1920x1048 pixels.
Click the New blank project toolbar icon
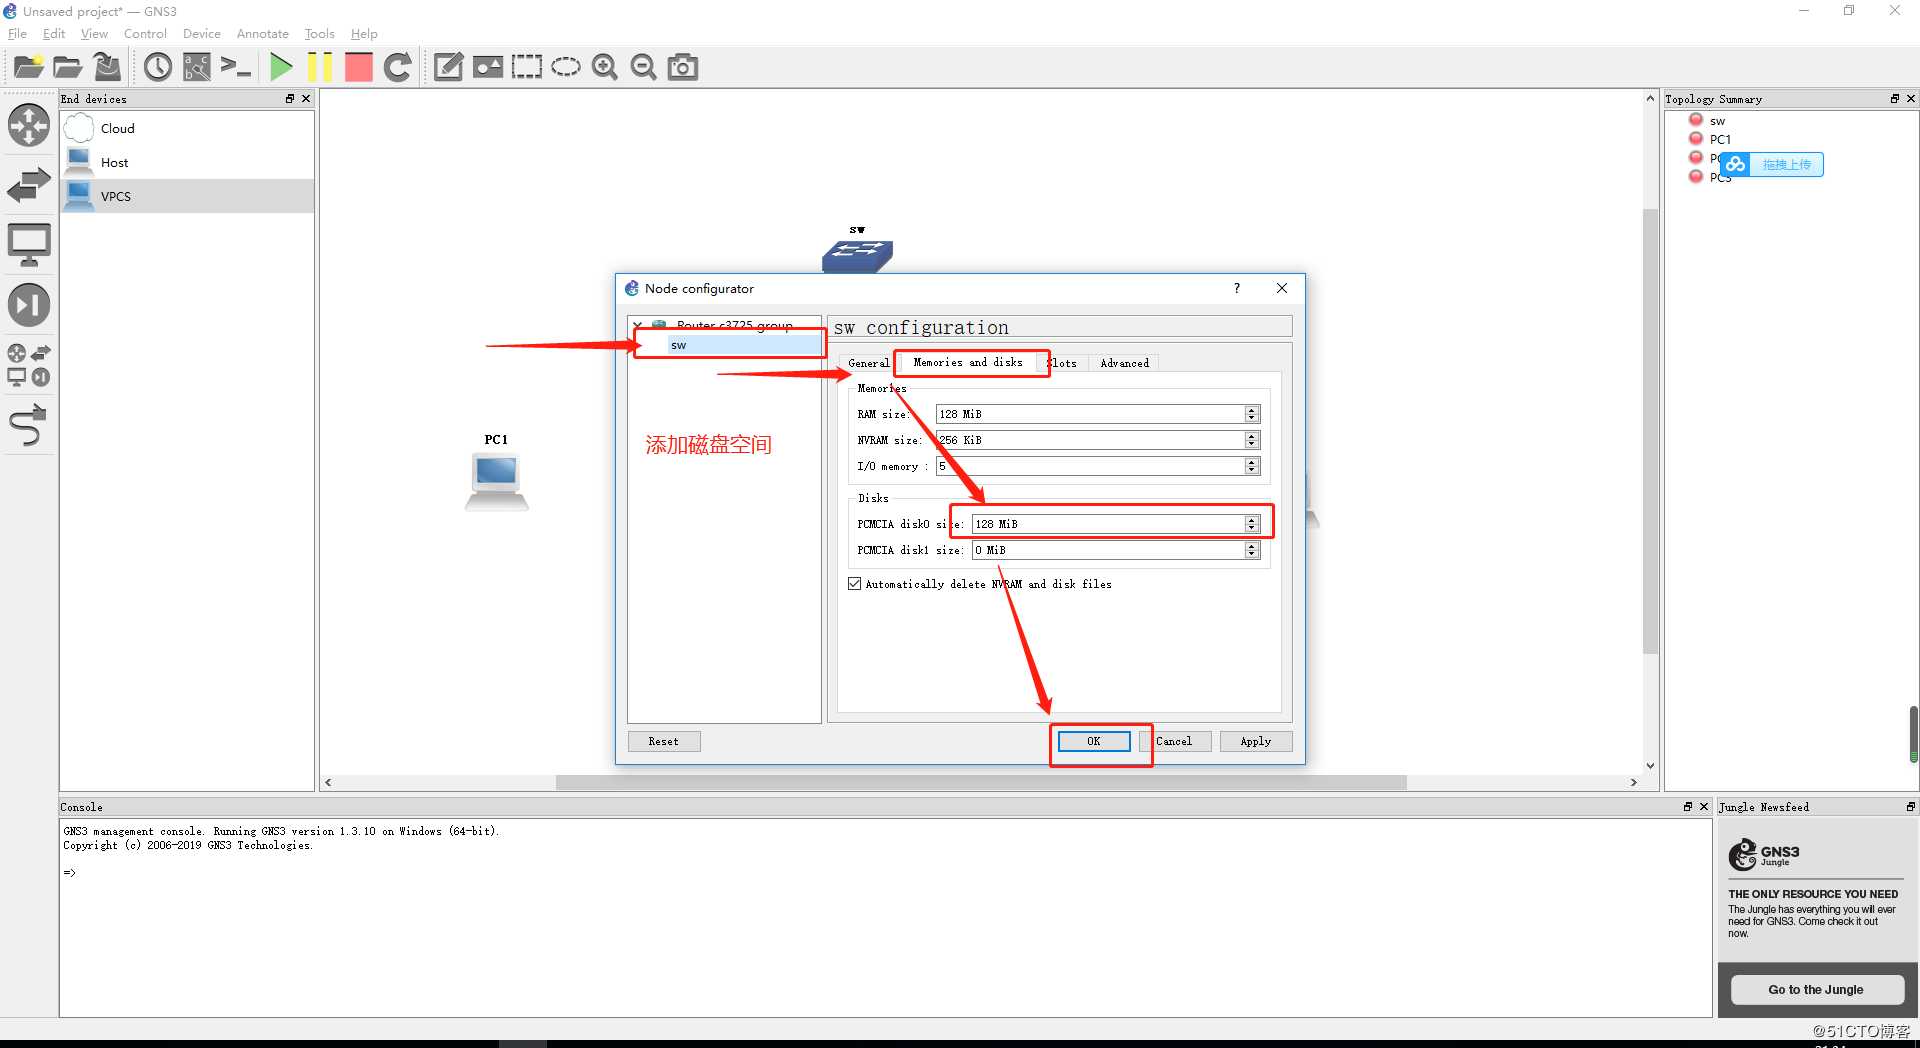[28, 67]
